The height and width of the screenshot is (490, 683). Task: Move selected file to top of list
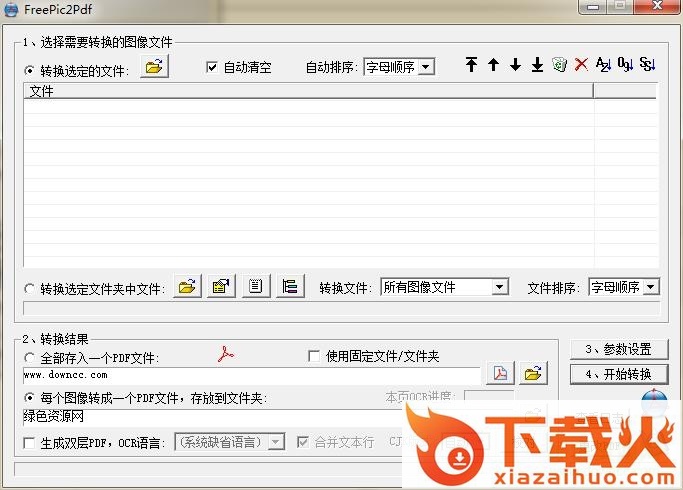(x=471, y=64)
